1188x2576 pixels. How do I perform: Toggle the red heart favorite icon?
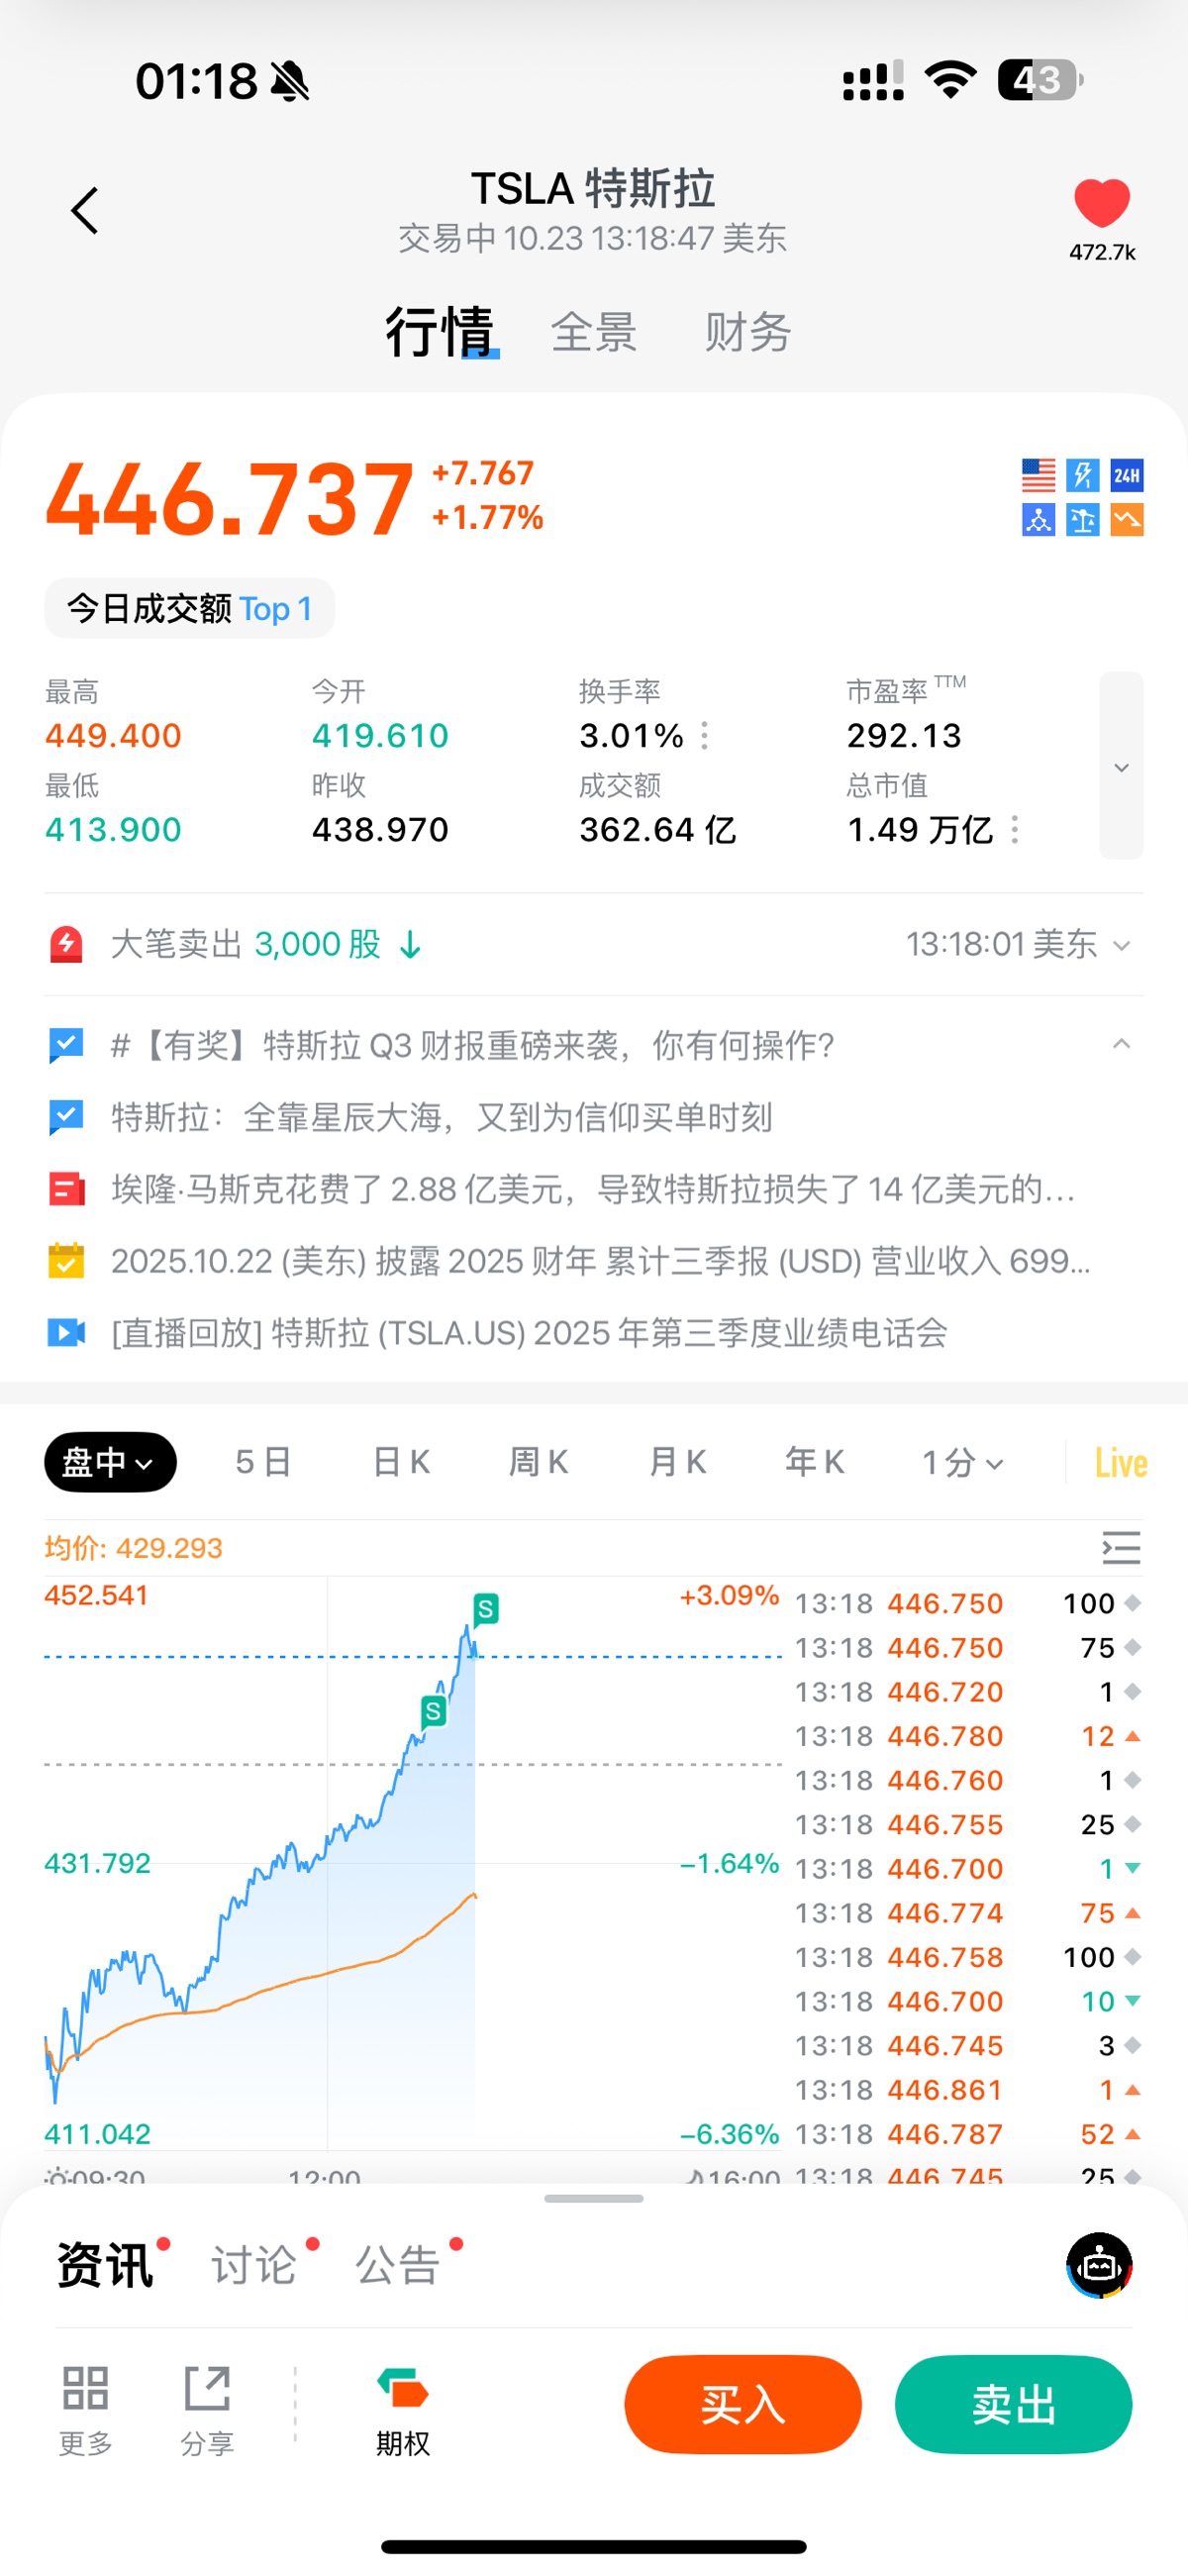tap(1101, 203)
